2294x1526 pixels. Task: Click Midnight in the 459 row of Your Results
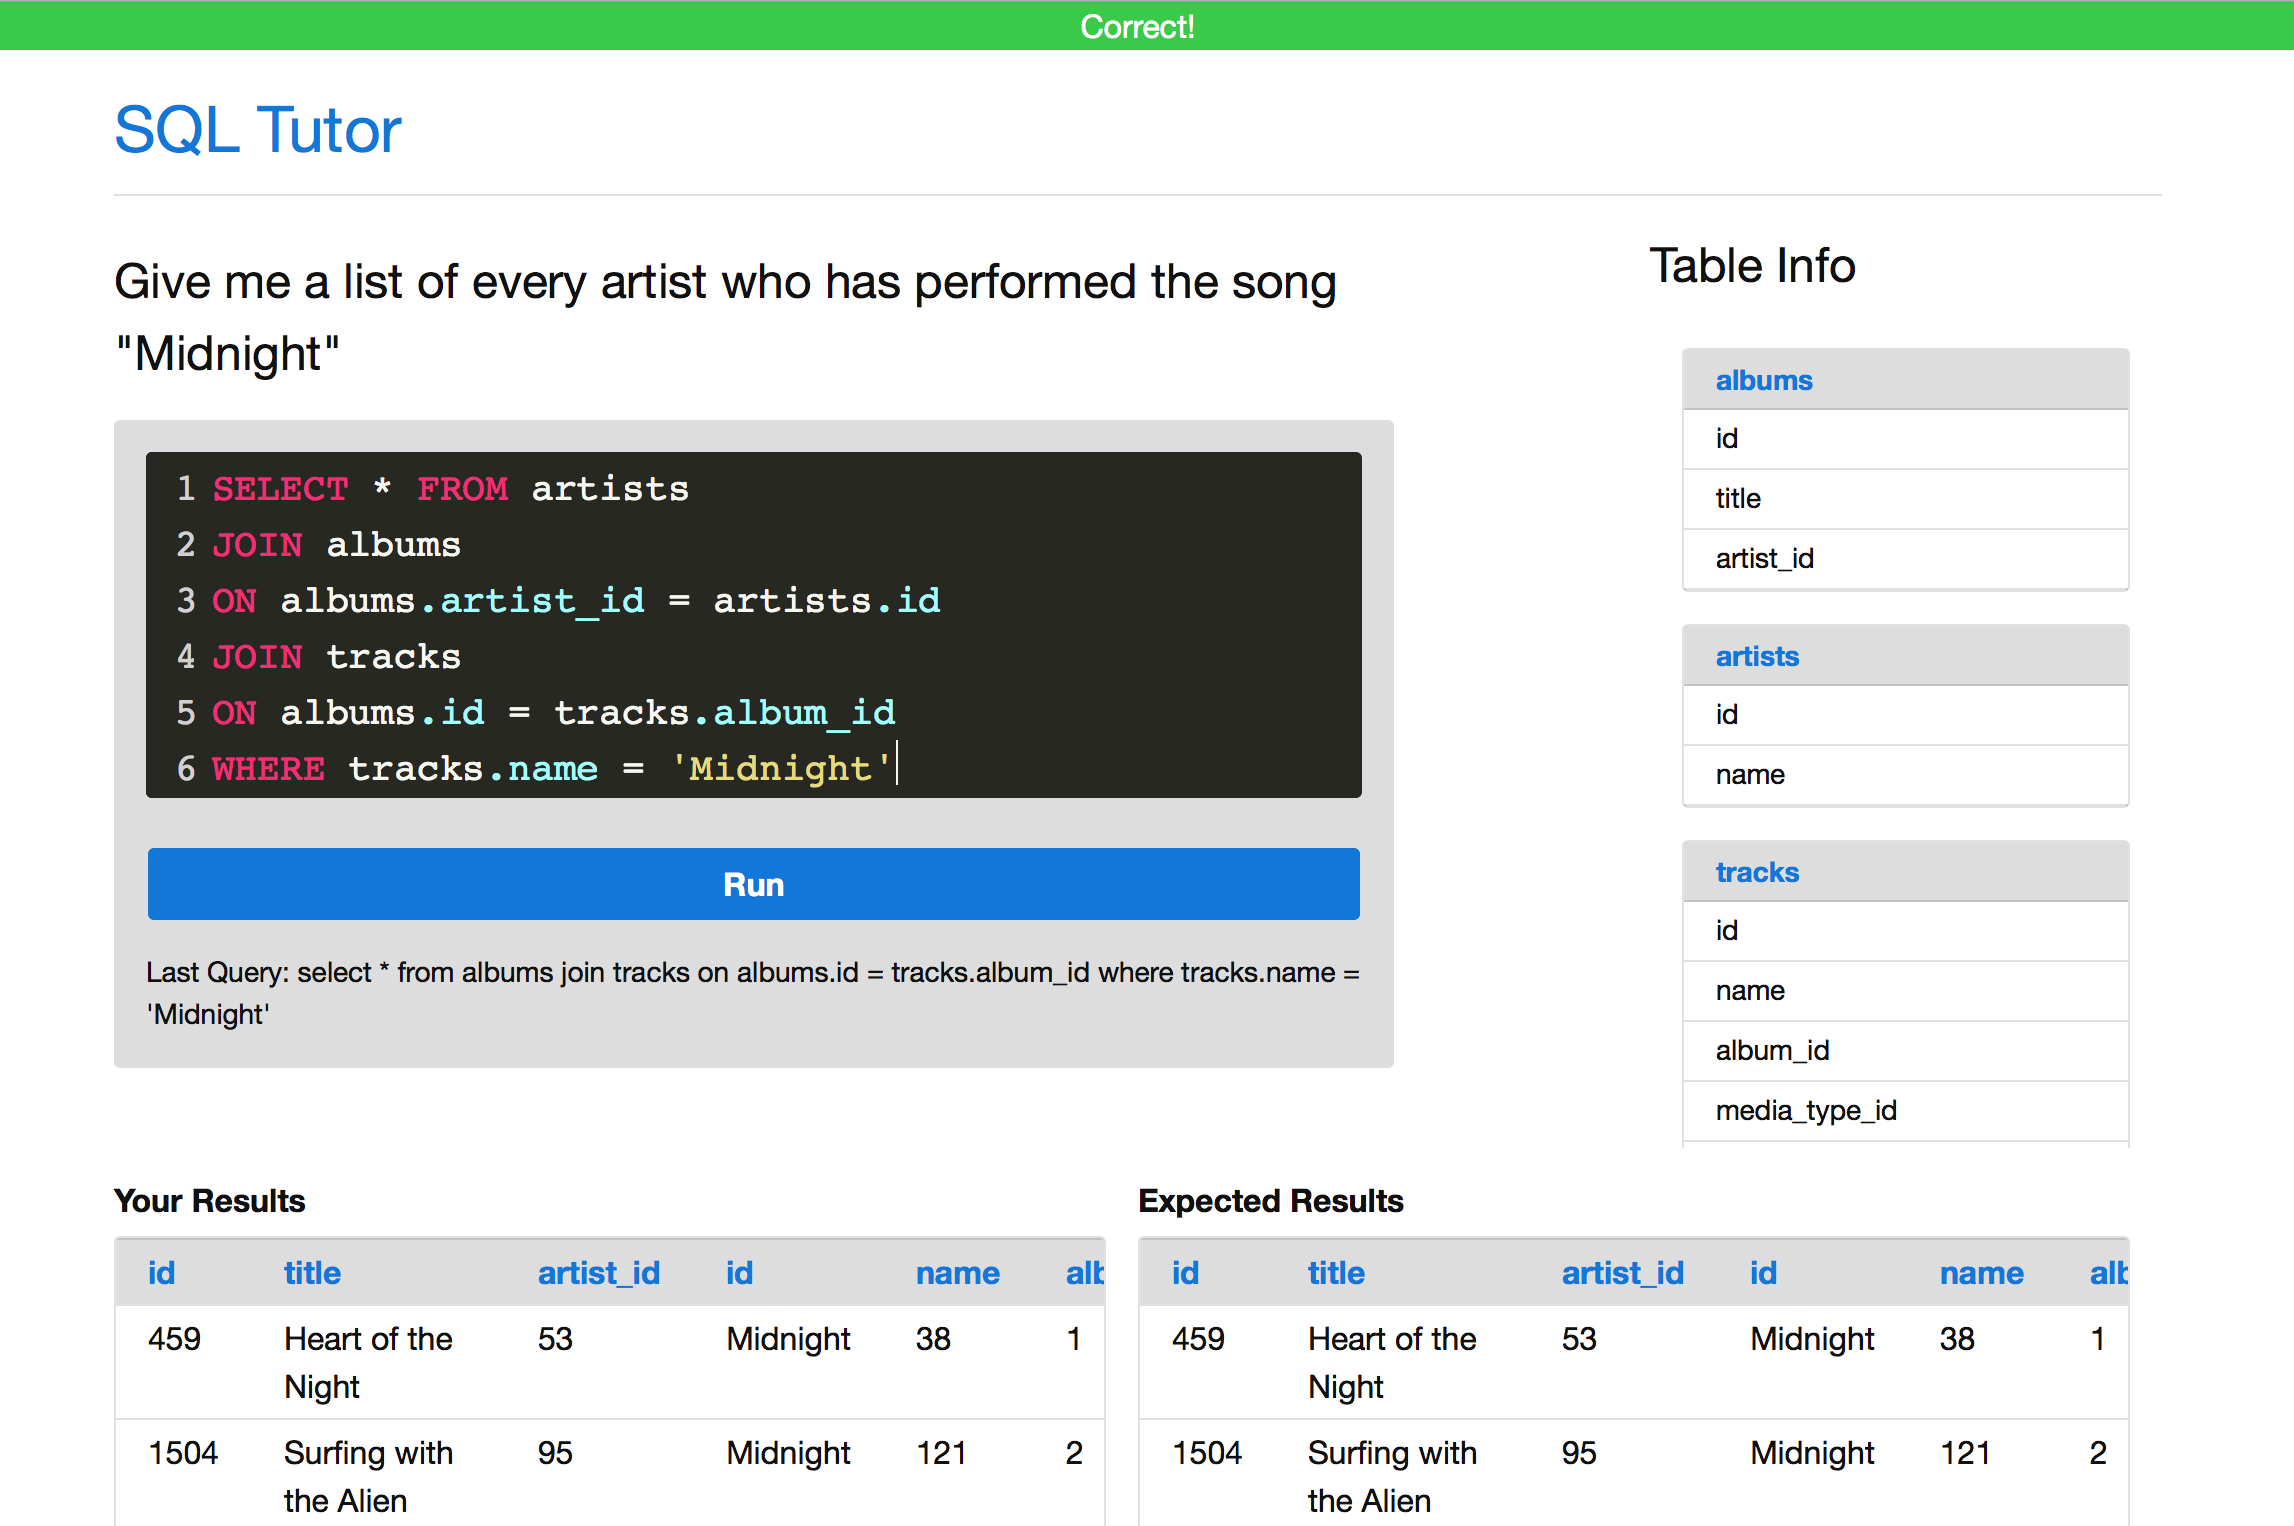pos(788,1339)
